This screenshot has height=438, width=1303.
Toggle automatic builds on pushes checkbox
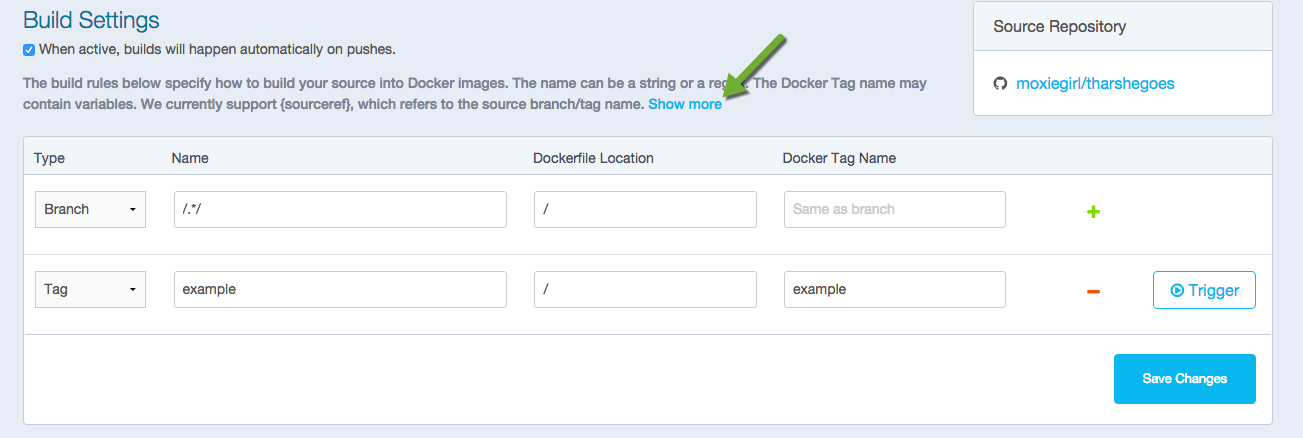(x=29, y=50)
